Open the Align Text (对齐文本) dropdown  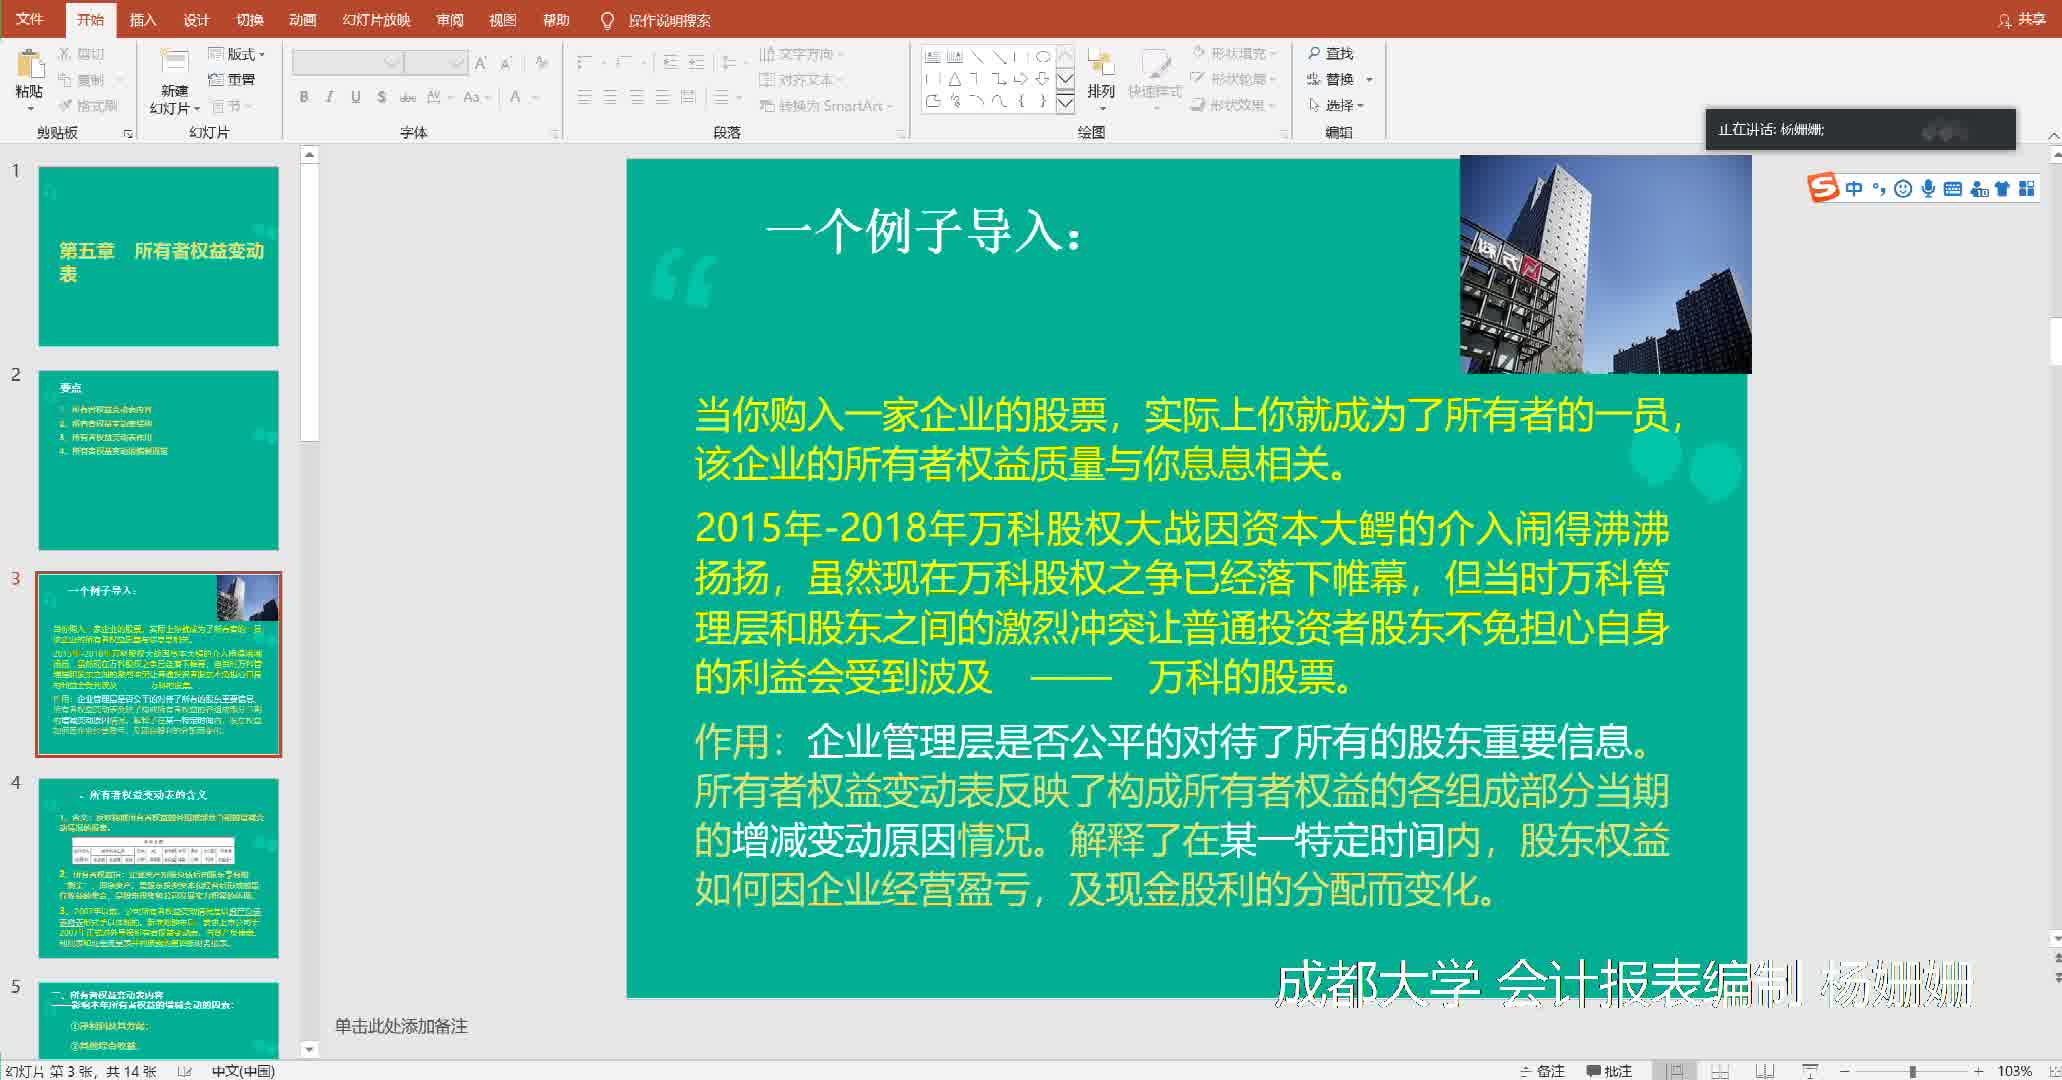[801, 79]
